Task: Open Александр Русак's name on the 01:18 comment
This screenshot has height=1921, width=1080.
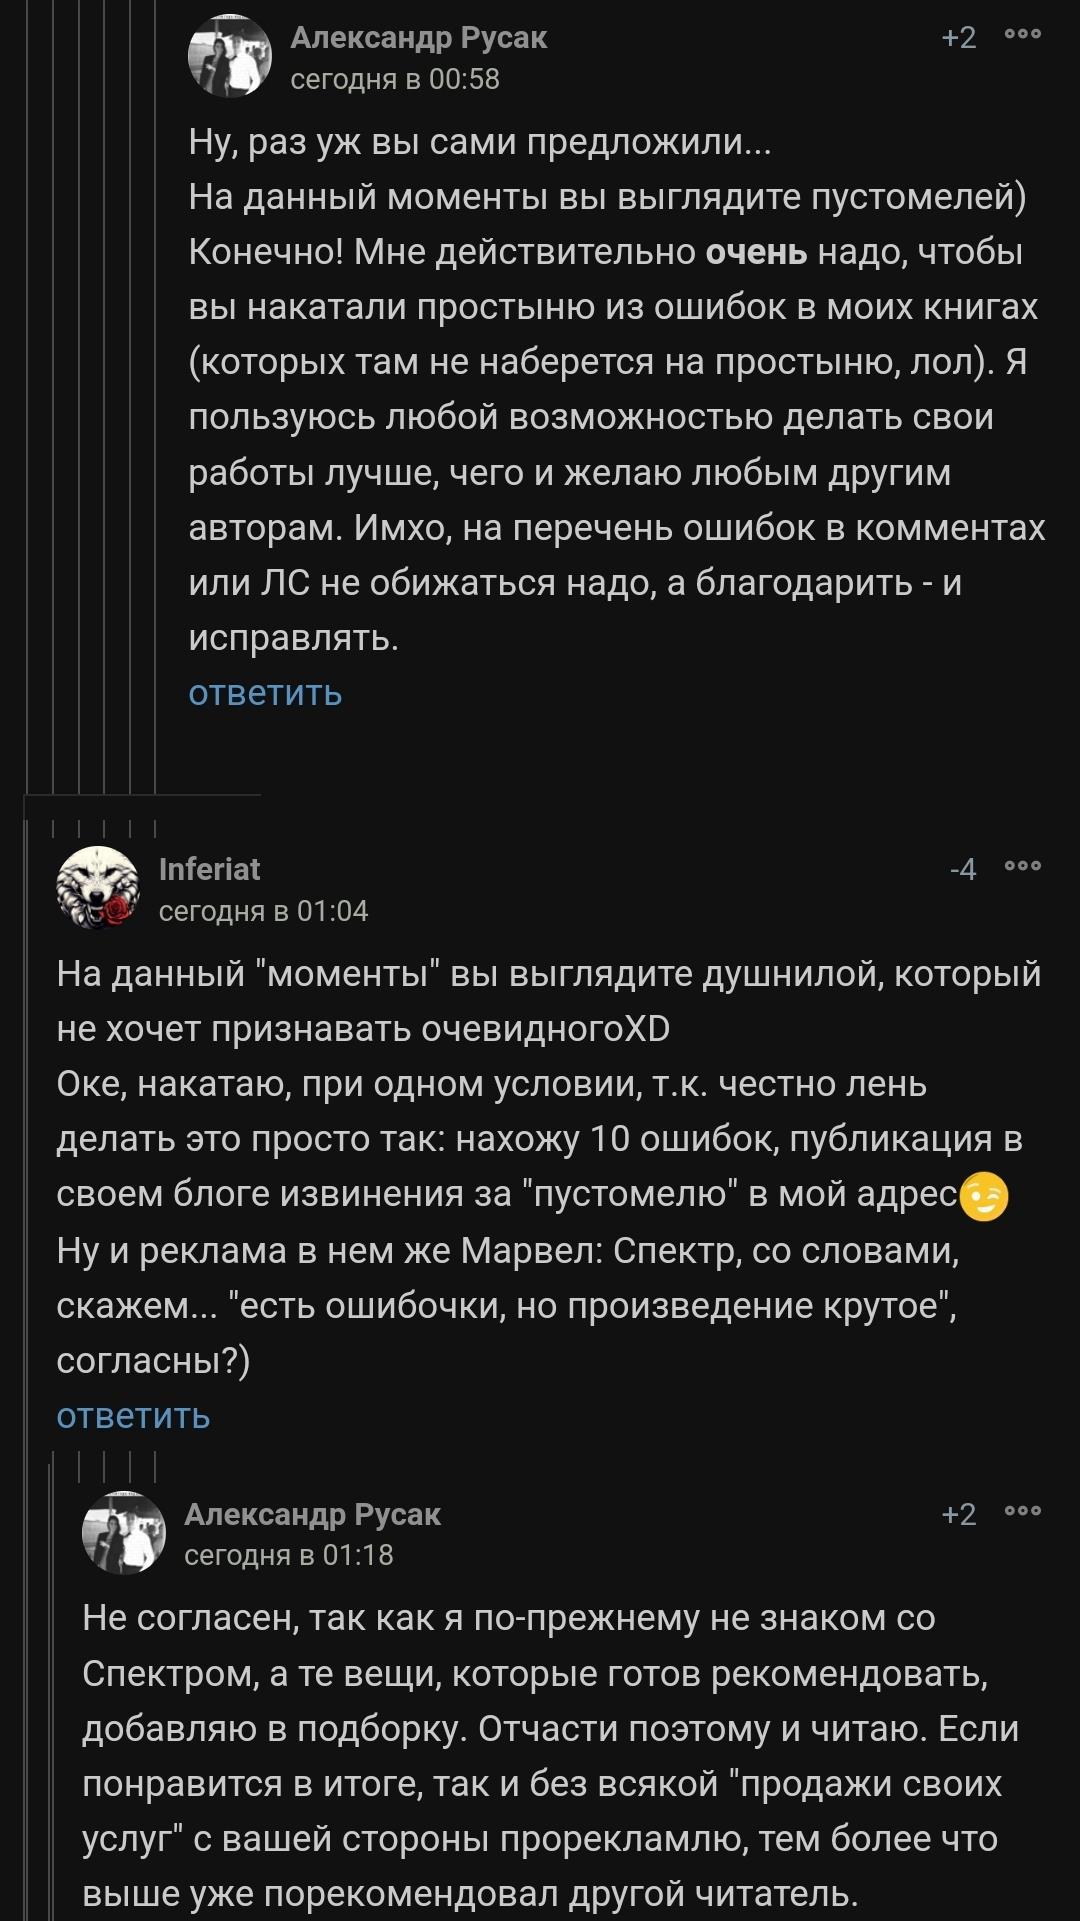Action: pos(312,1515)
